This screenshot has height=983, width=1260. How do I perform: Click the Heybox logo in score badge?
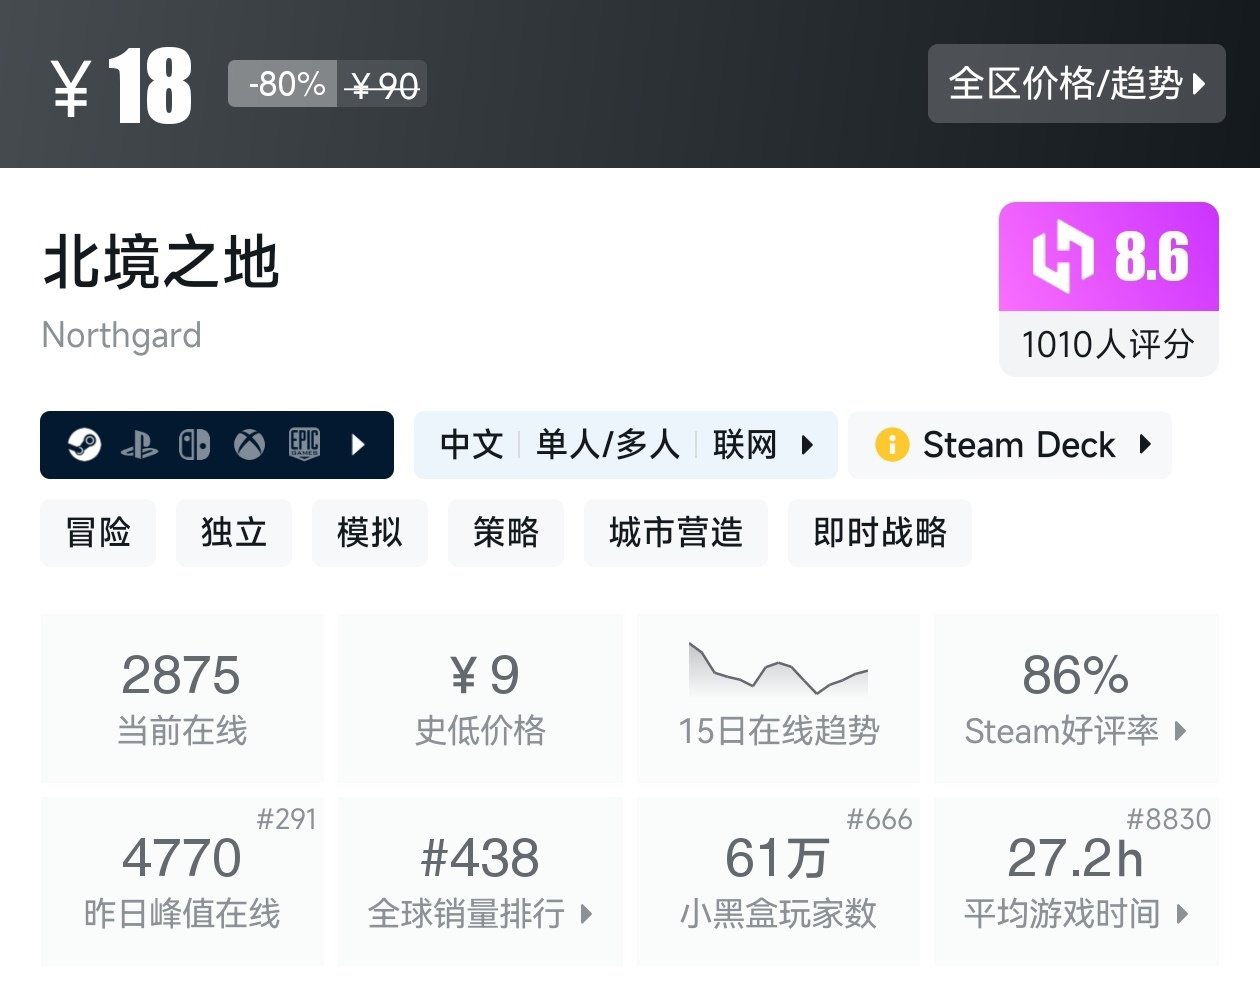coord(1062,256)
